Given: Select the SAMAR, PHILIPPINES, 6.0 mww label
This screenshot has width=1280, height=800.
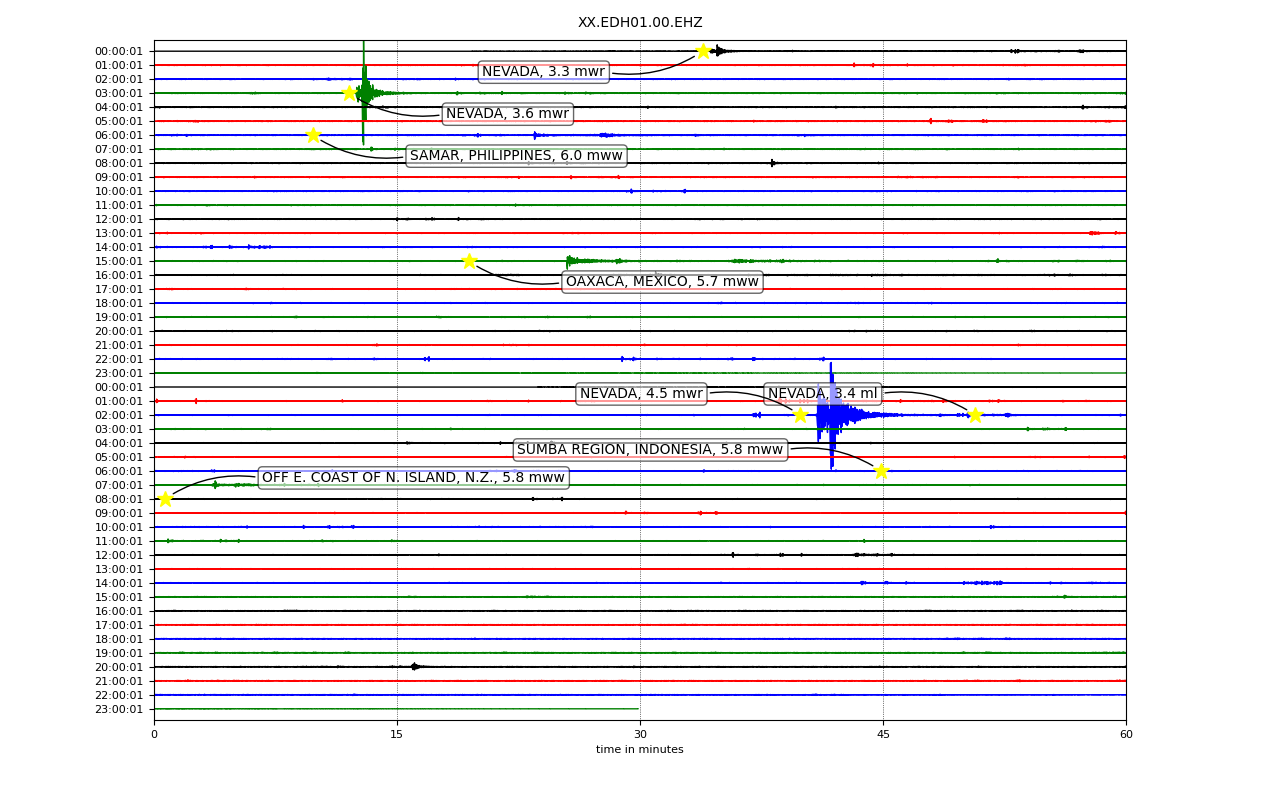Looking at the screenshot, I should click(516, 155).
